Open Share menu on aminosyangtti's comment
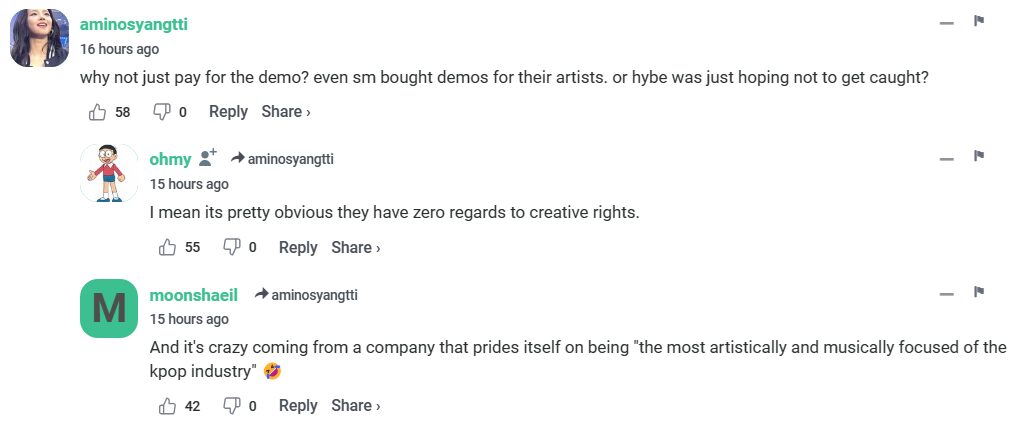Viewport: 1023px width, 423px height. [x=286, y=112]
